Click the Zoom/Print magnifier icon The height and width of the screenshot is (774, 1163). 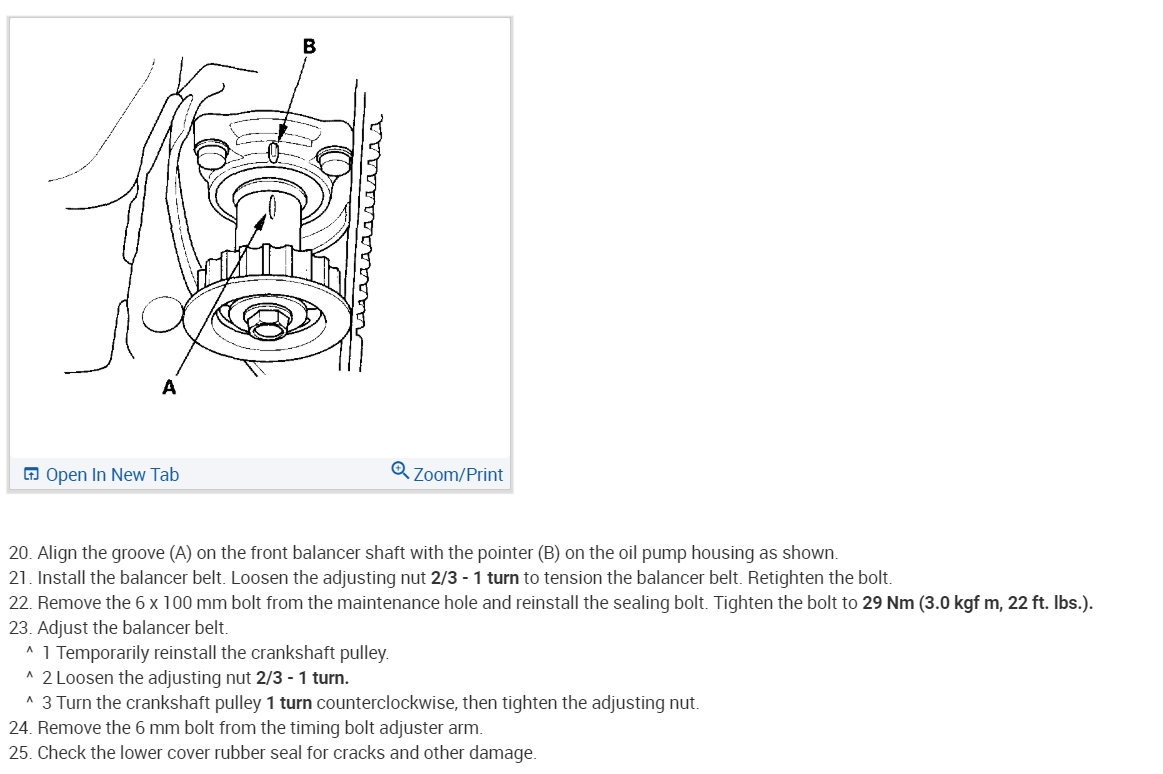point(400,471)
